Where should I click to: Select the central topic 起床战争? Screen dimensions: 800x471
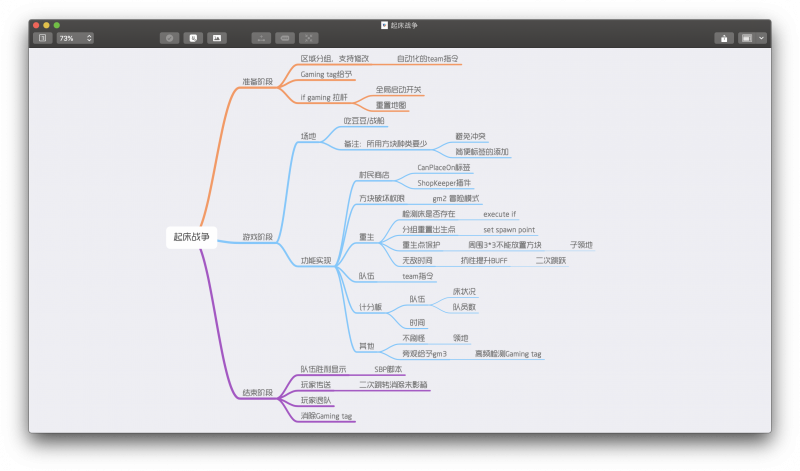(x=192, y=237)
